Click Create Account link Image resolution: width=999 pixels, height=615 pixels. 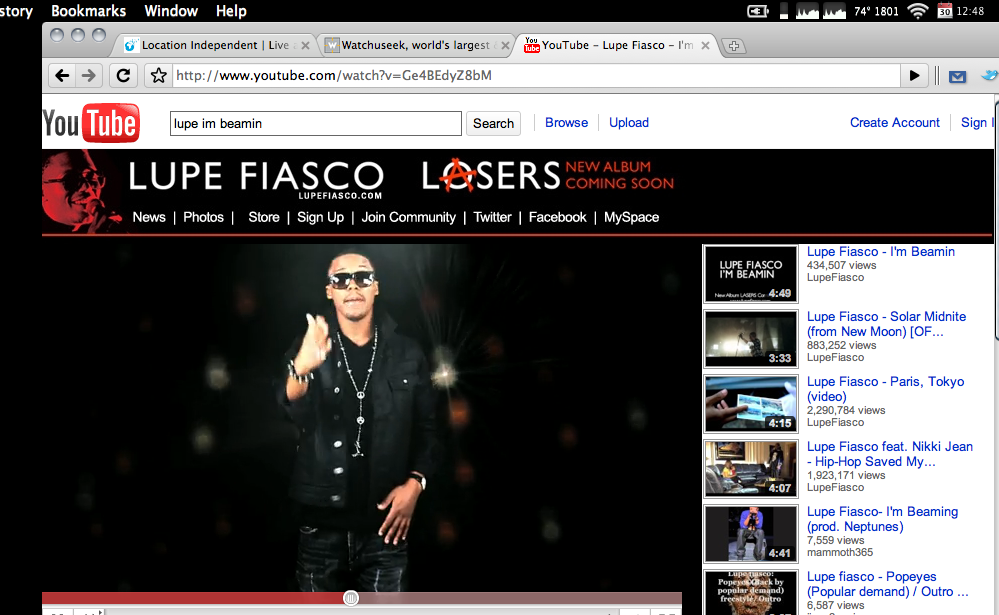(x=895, y=122)
